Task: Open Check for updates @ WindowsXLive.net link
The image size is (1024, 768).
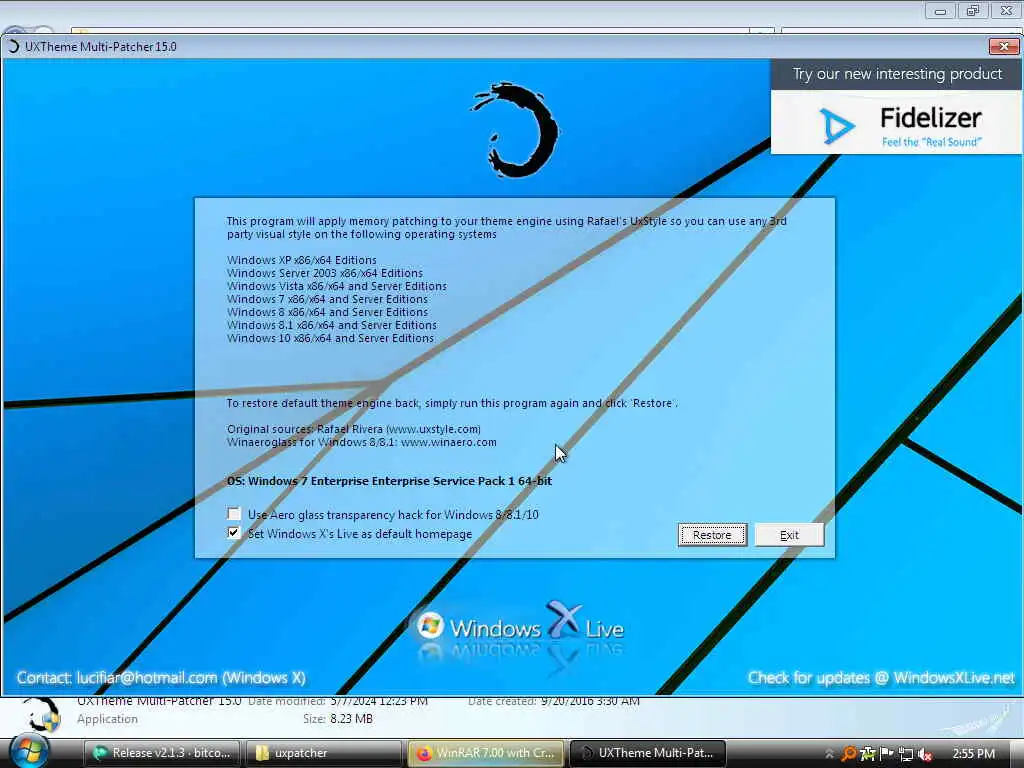Action: click(881, 678)
